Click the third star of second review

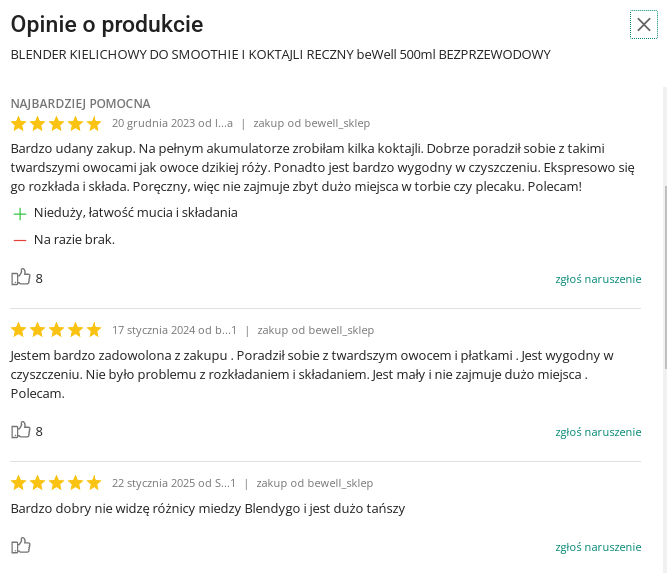pyautogui.click(x=57, y=330)
